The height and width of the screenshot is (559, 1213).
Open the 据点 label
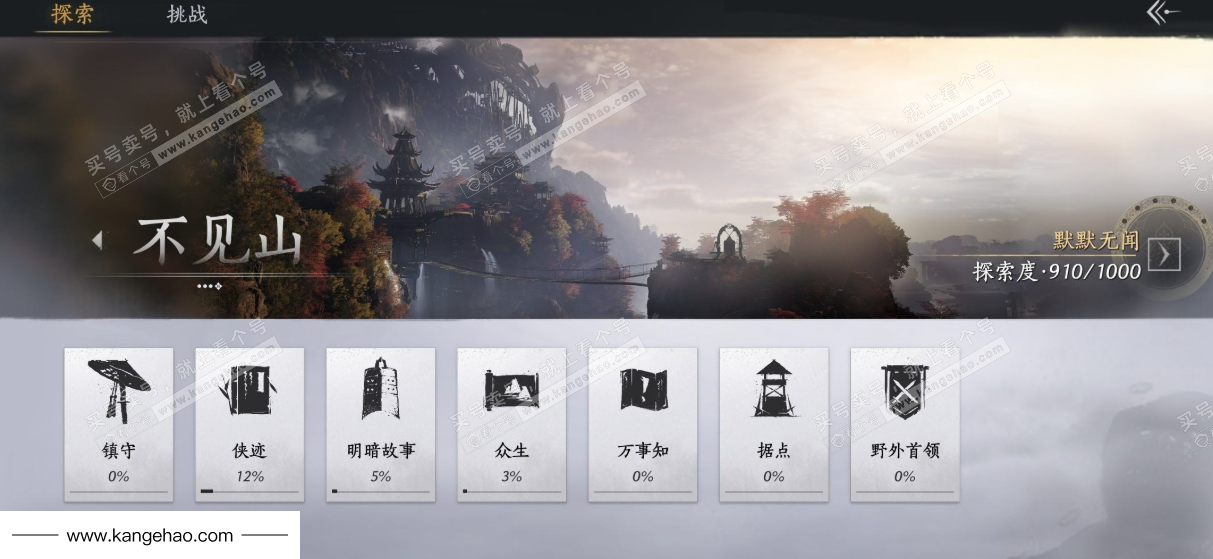pos(773,451)
